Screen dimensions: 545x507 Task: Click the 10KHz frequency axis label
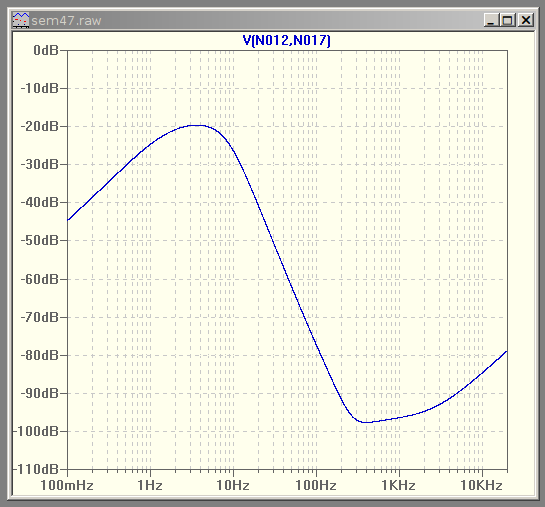[x=482, y=485]
